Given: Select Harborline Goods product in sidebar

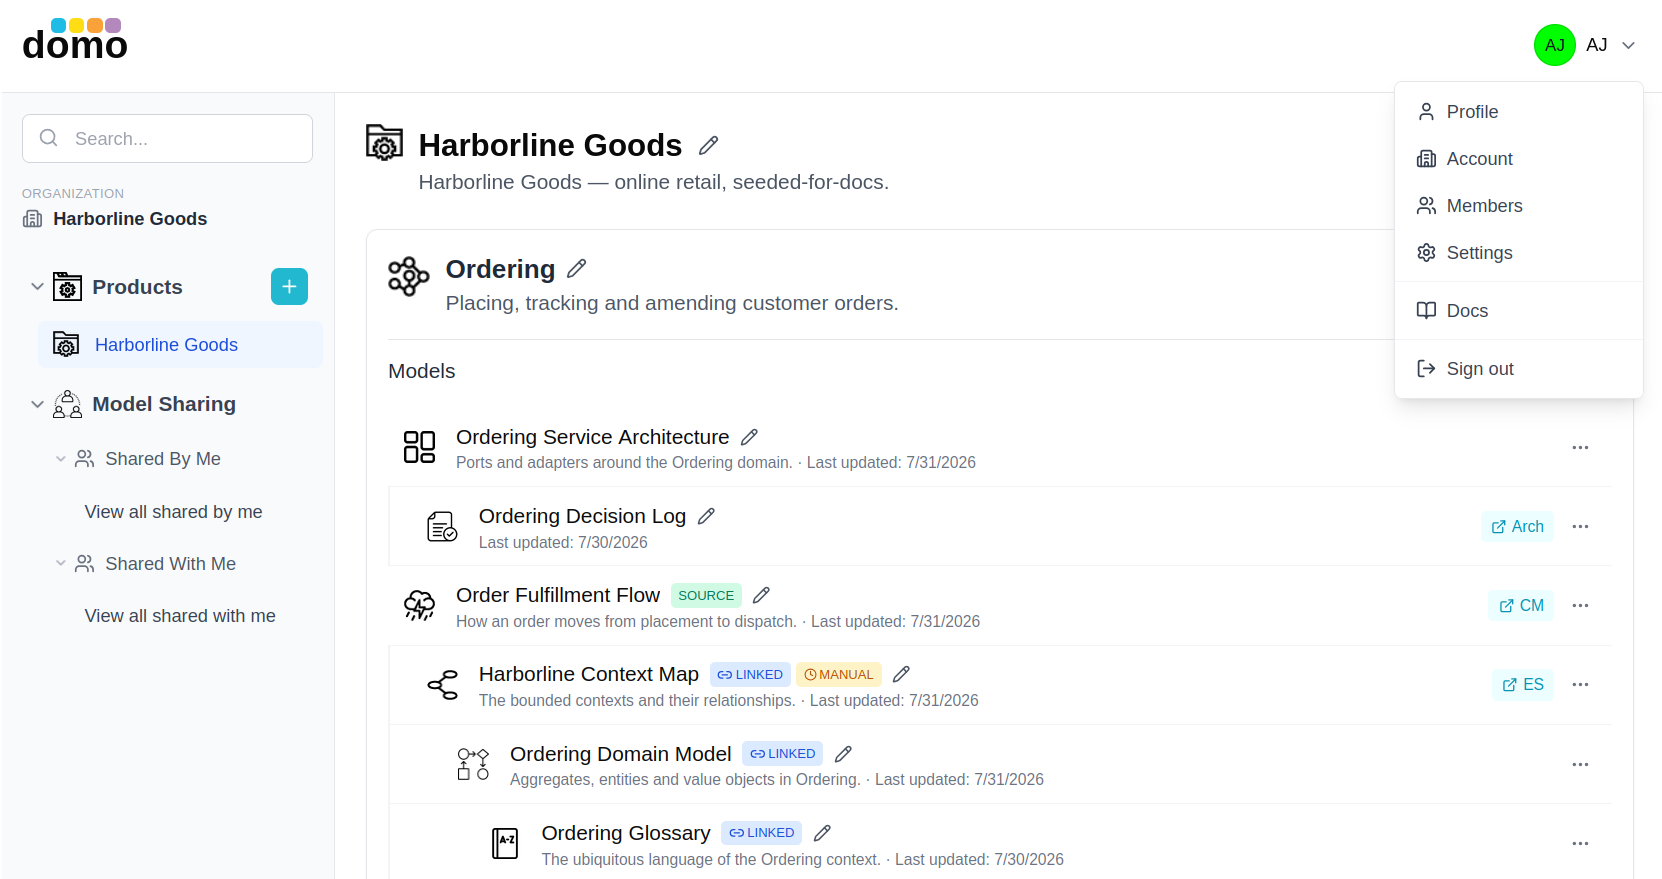Looking at the screenshot, I should click(180, 345).
